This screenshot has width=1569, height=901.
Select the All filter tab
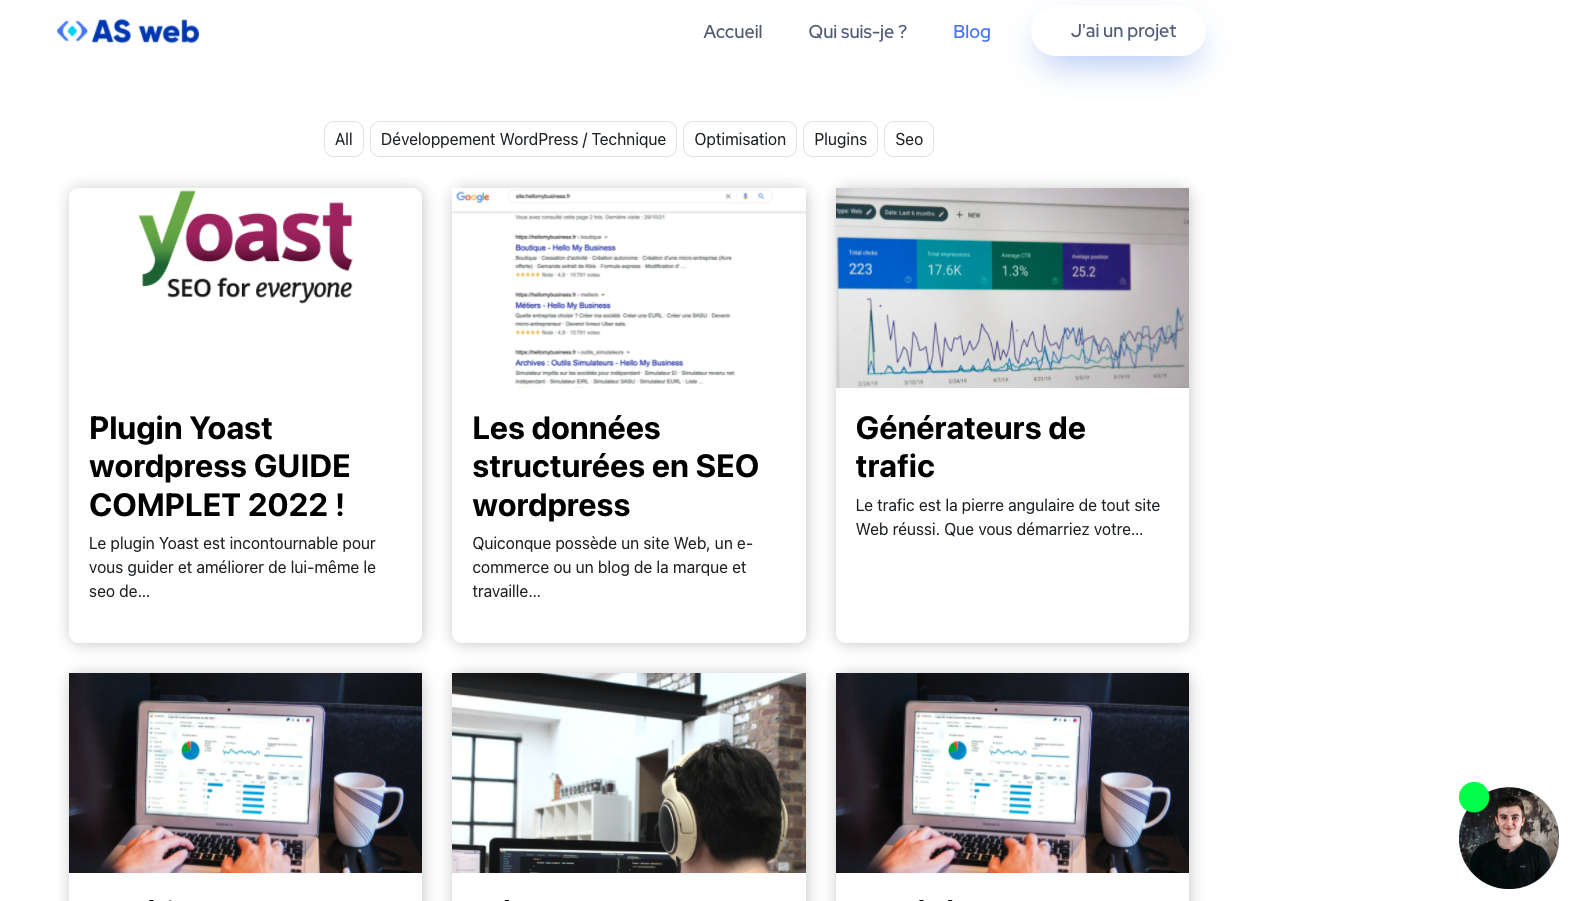click(x=343, y=139)
